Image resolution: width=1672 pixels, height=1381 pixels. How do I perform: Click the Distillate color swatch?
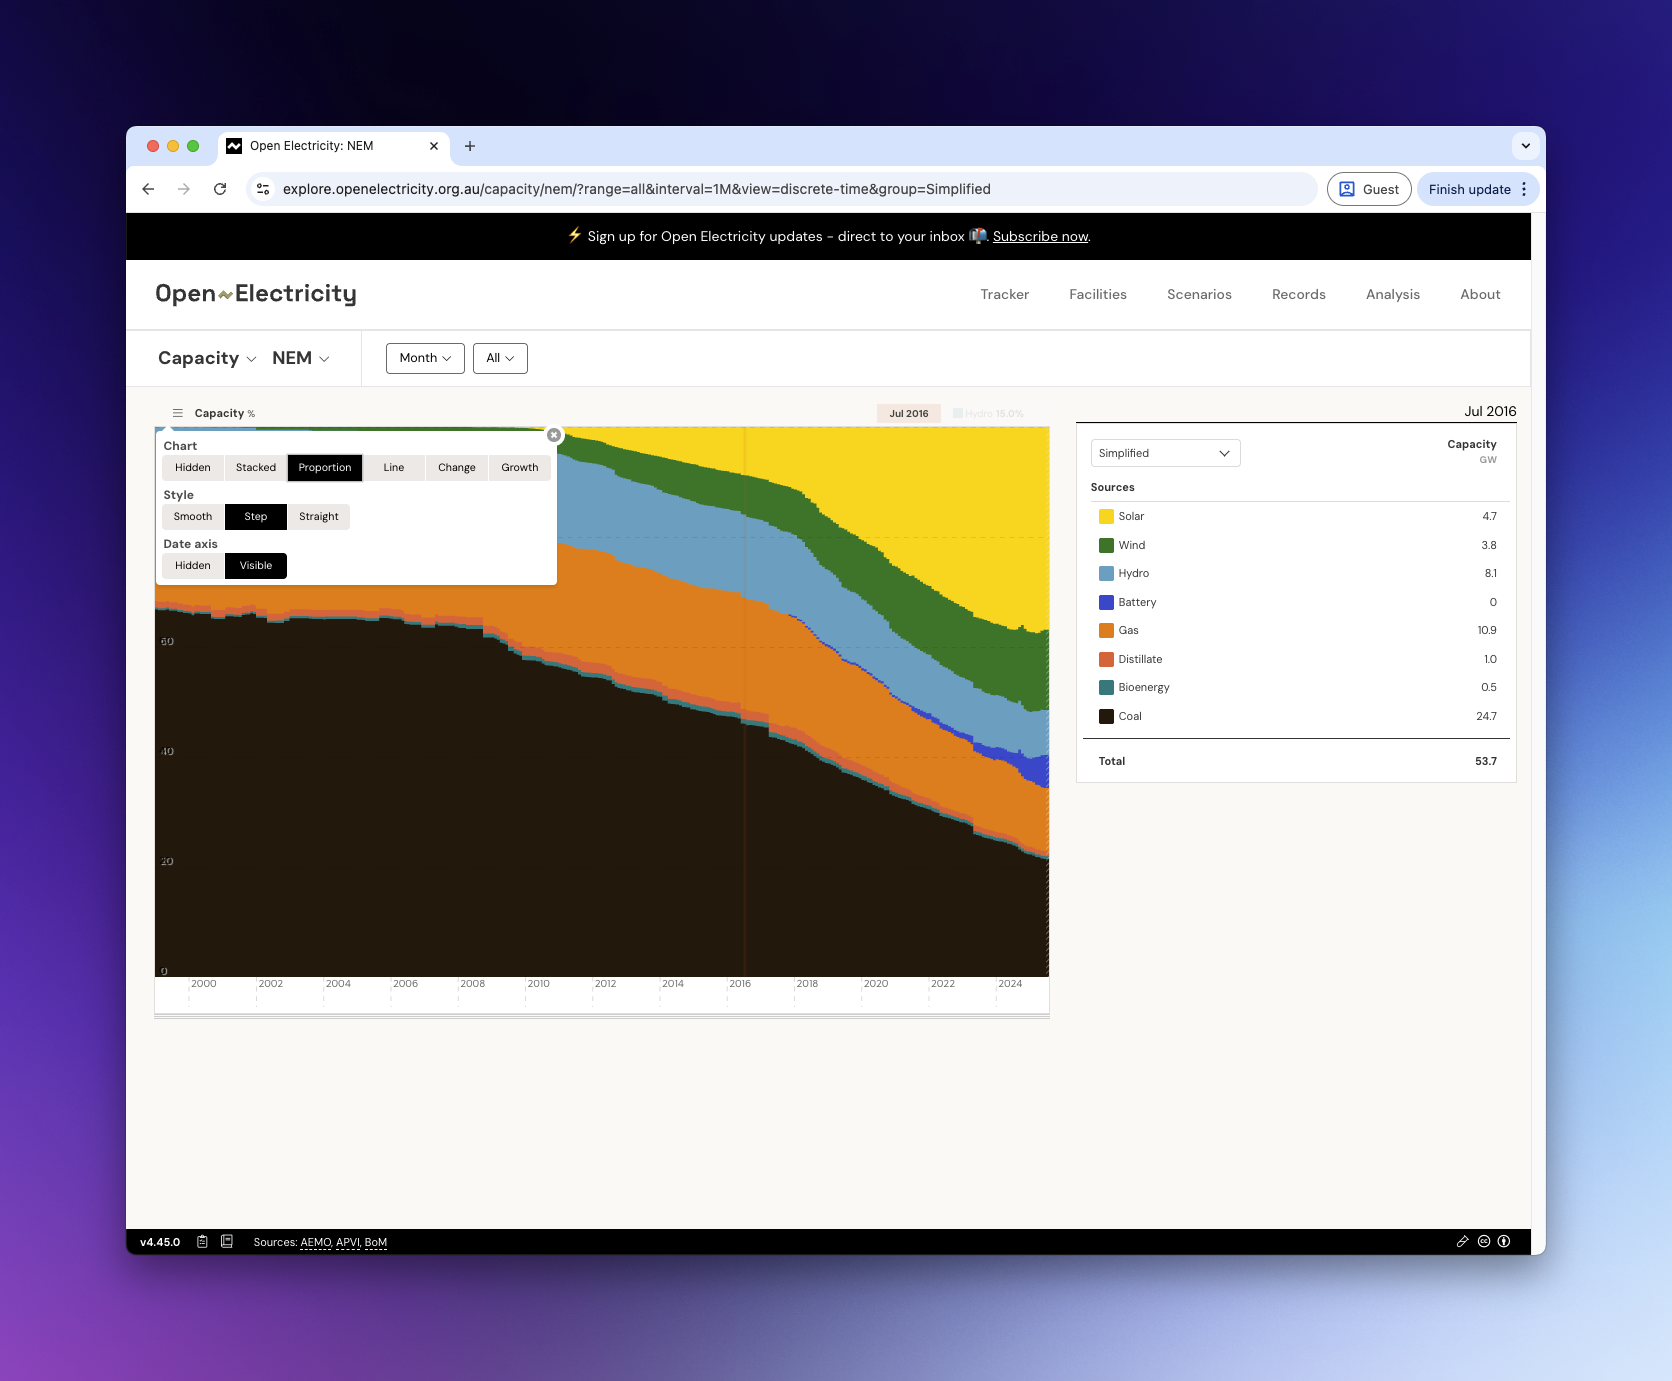1106,659
